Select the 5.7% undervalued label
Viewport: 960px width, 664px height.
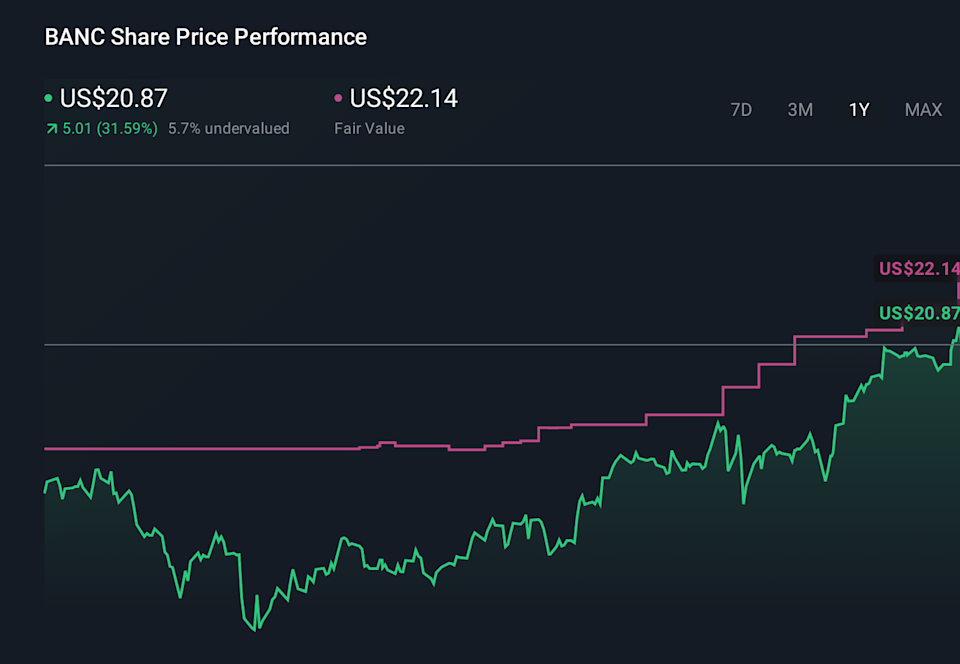pos(228,128)
